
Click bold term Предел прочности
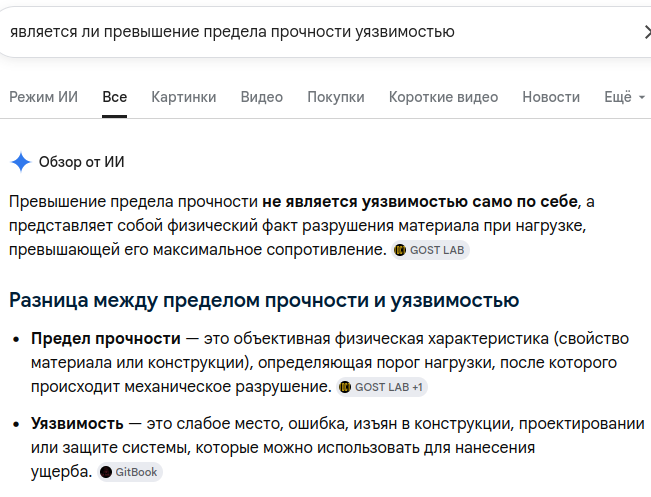click(x=106, y=339)
